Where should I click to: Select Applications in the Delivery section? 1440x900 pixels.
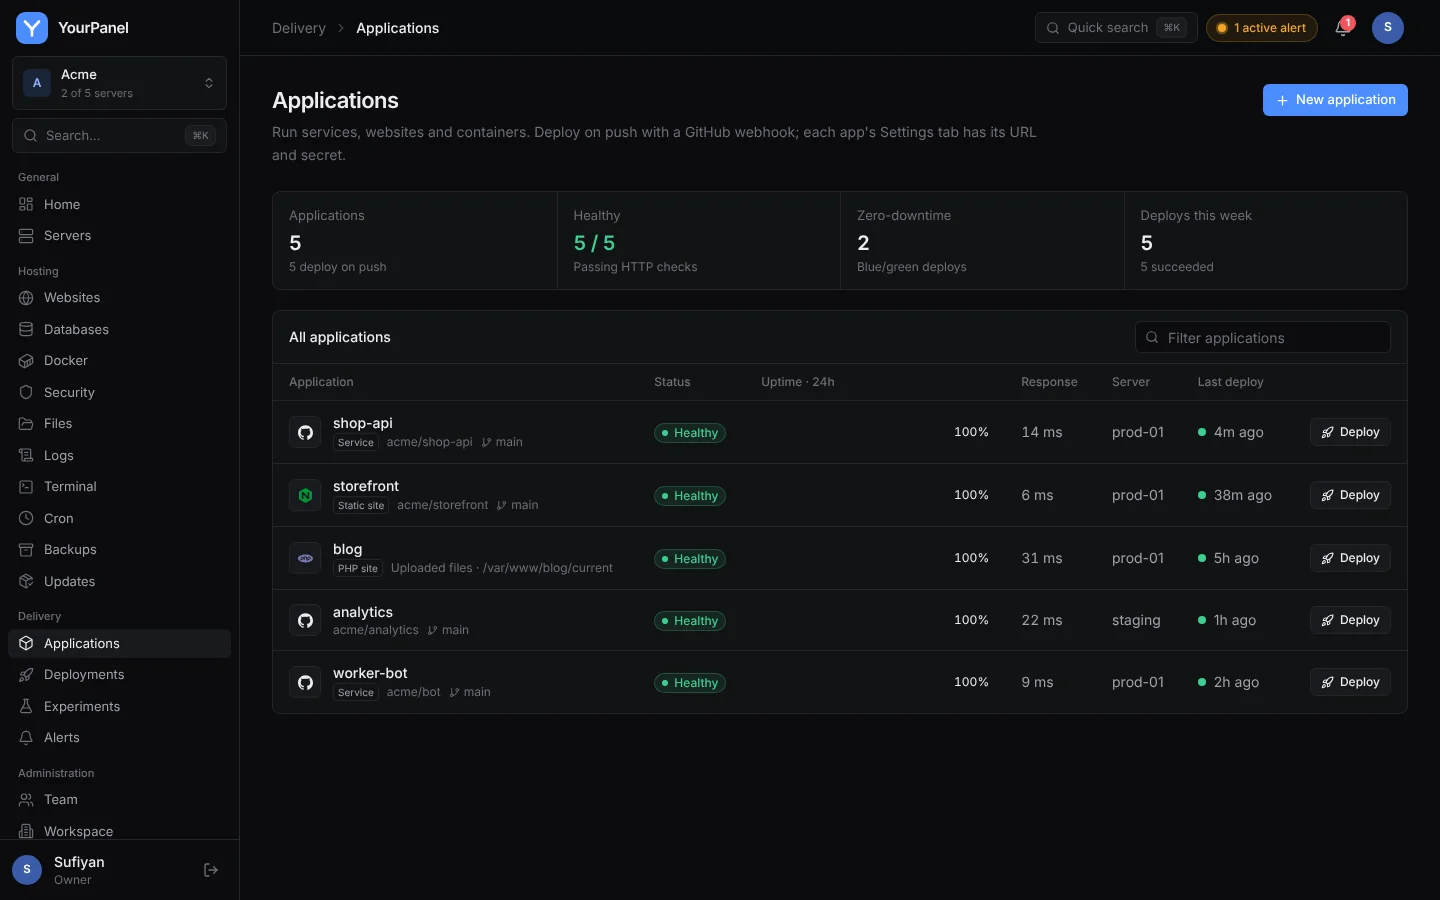pos(119,644)
